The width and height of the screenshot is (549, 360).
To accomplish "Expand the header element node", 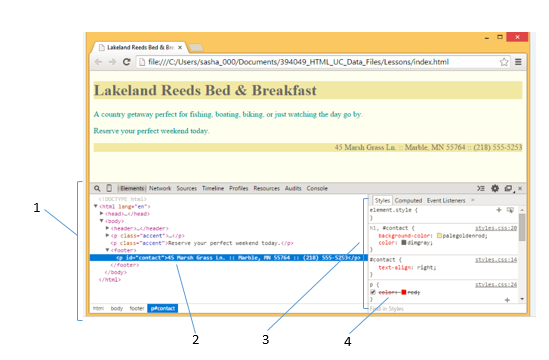I will point(107,228).
